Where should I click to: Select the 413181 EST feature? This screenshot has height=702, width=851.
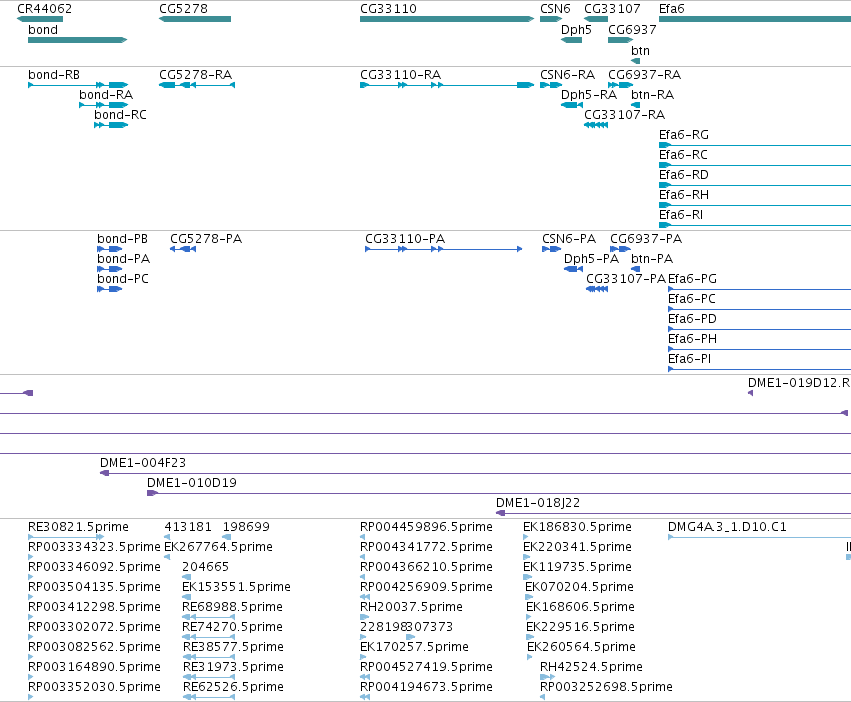point(167,537)
